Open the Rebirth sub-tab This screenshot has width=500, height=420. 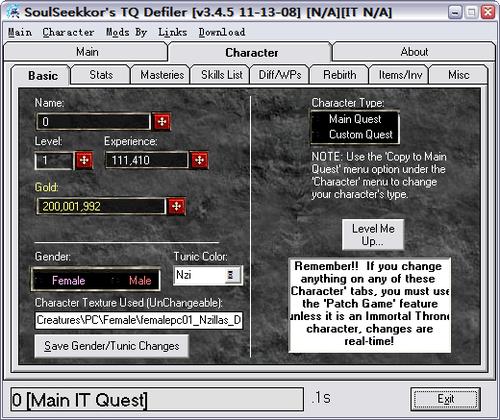tap(340, 75)
